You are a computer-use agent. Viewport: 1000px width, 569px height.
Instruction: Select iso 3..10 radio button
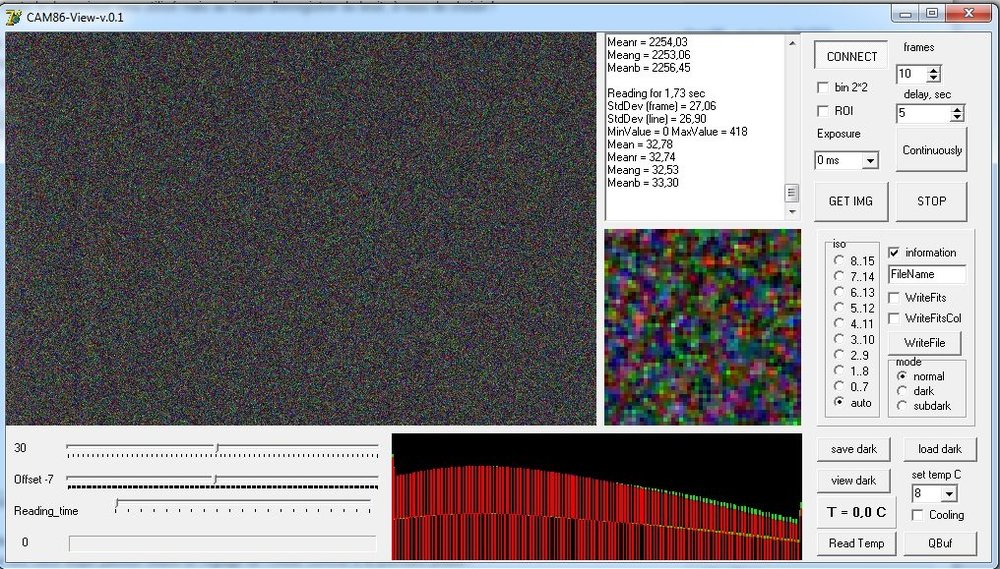coord(839,339)
